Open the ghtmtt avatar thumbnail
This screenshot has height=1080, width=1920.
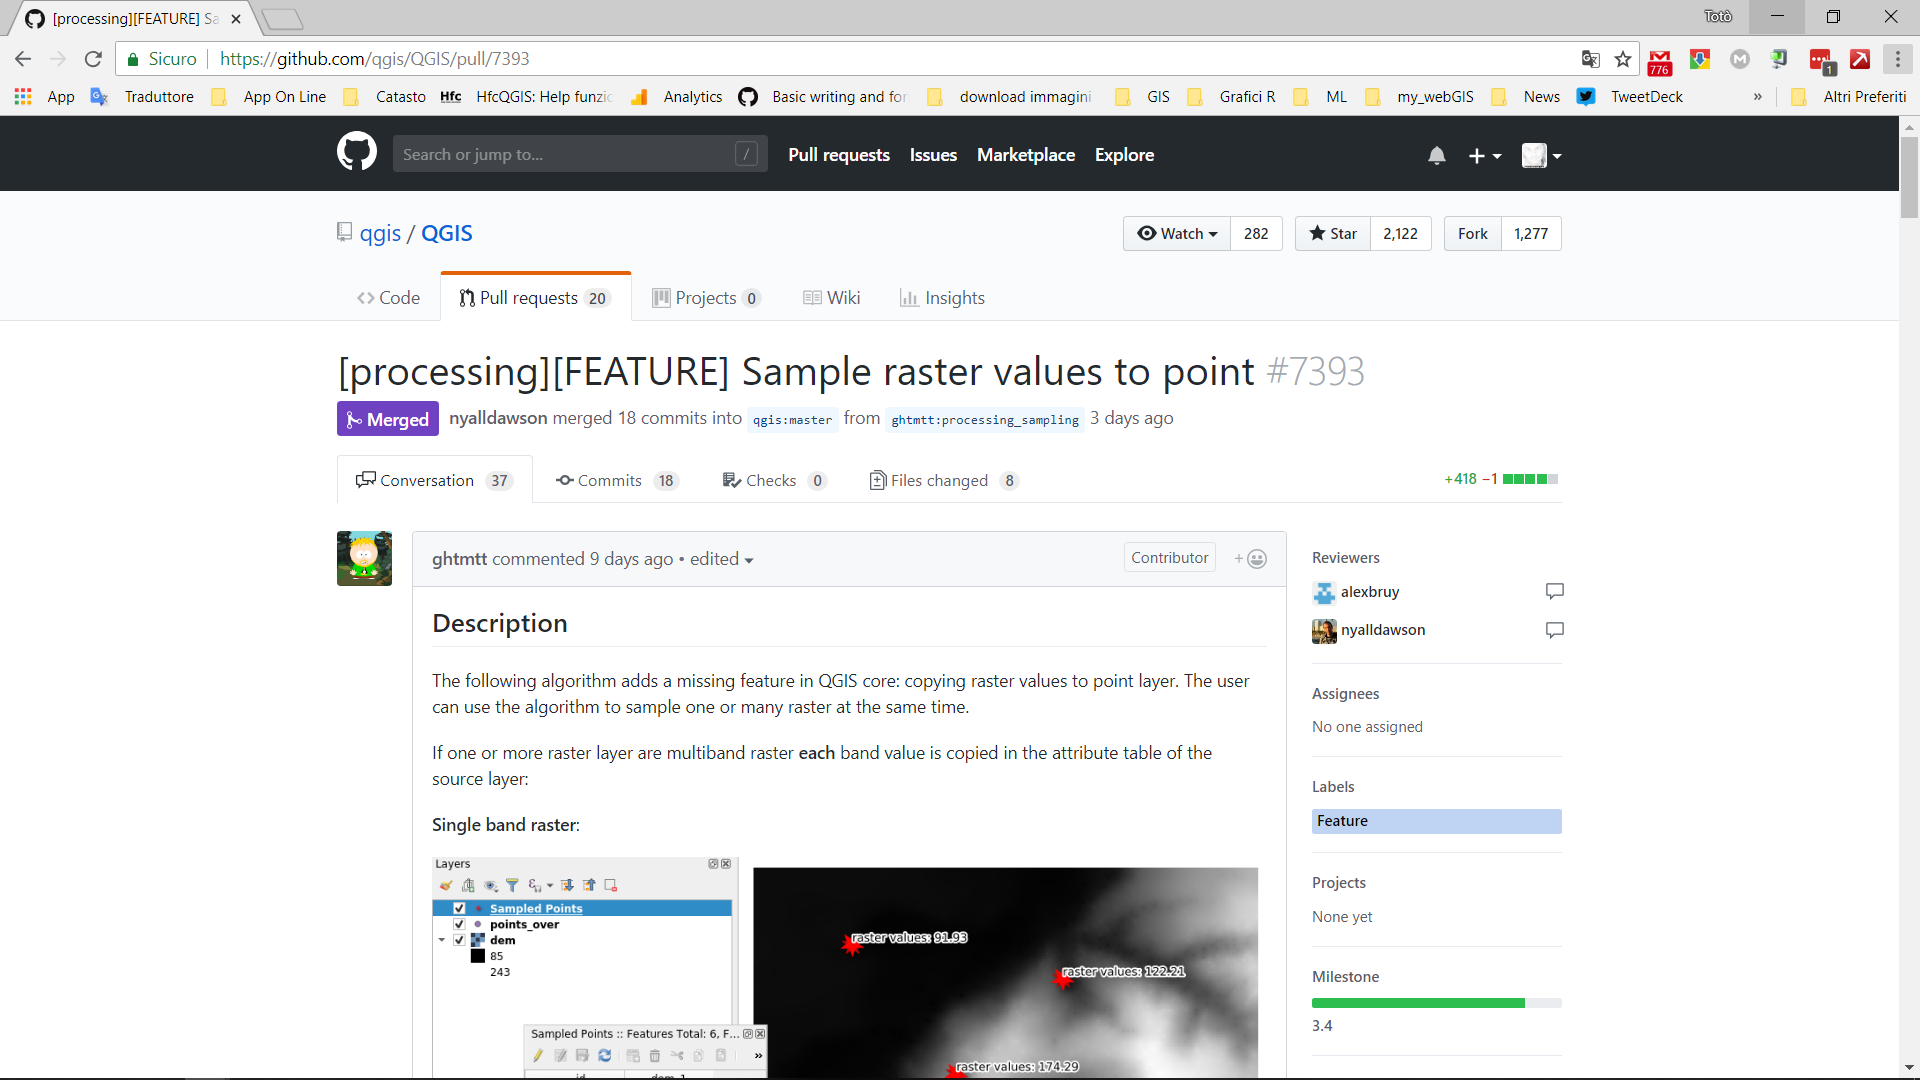tap(364, 558)
